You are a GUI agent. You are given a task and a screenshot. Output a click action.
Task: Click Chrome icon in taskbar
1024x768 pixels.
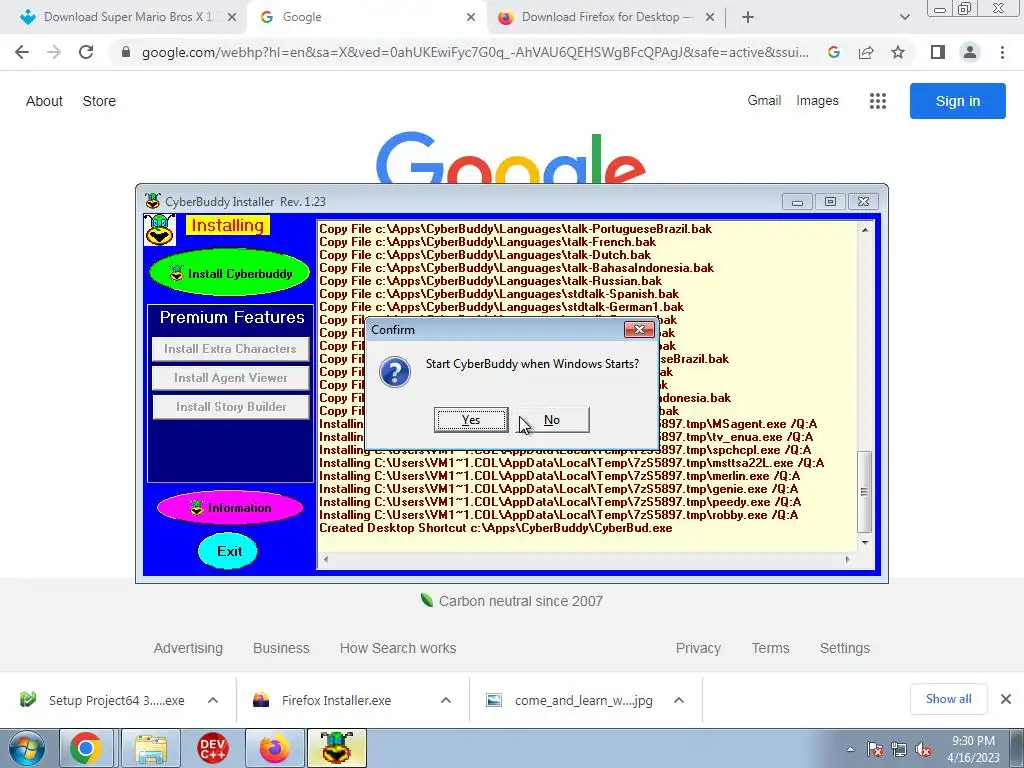coord(86,748)
